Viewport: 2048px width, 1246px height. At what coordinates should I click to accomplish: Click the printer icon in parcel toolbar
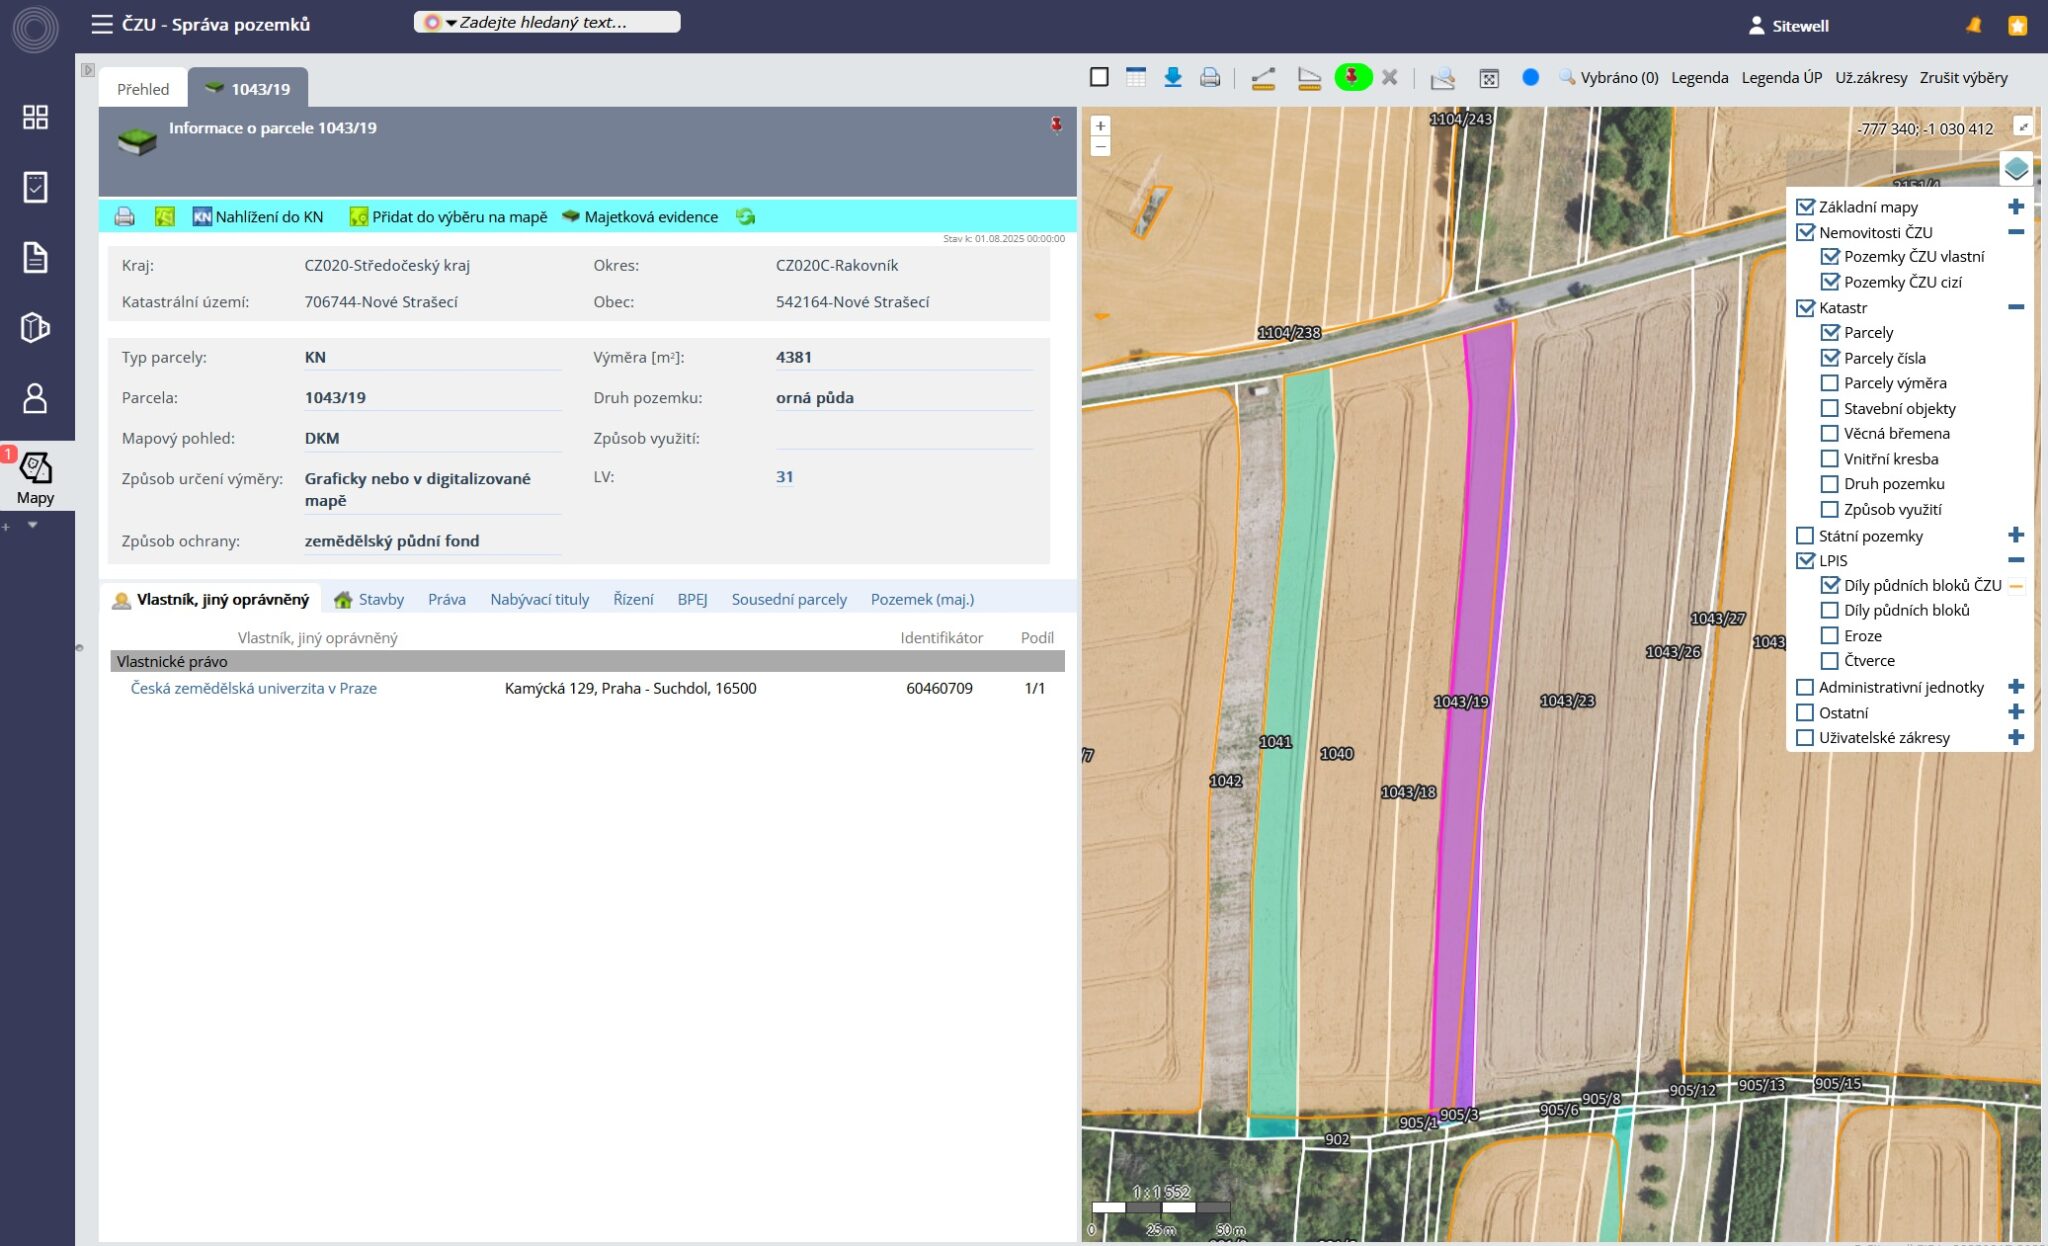point(125,217)
